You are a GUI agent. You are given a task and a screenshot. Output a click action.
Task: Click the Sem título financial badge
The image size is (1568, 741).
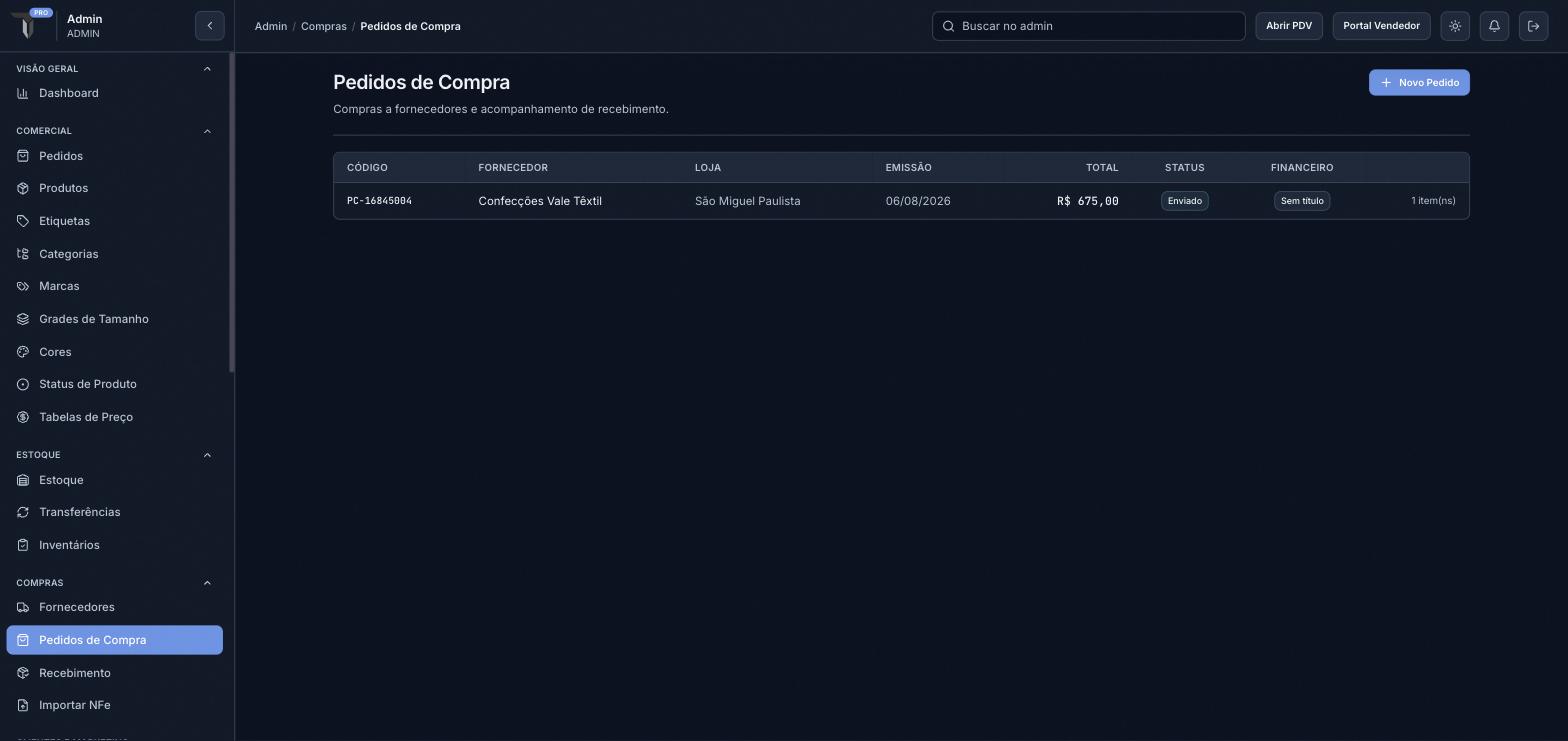tap(1302, 201)
